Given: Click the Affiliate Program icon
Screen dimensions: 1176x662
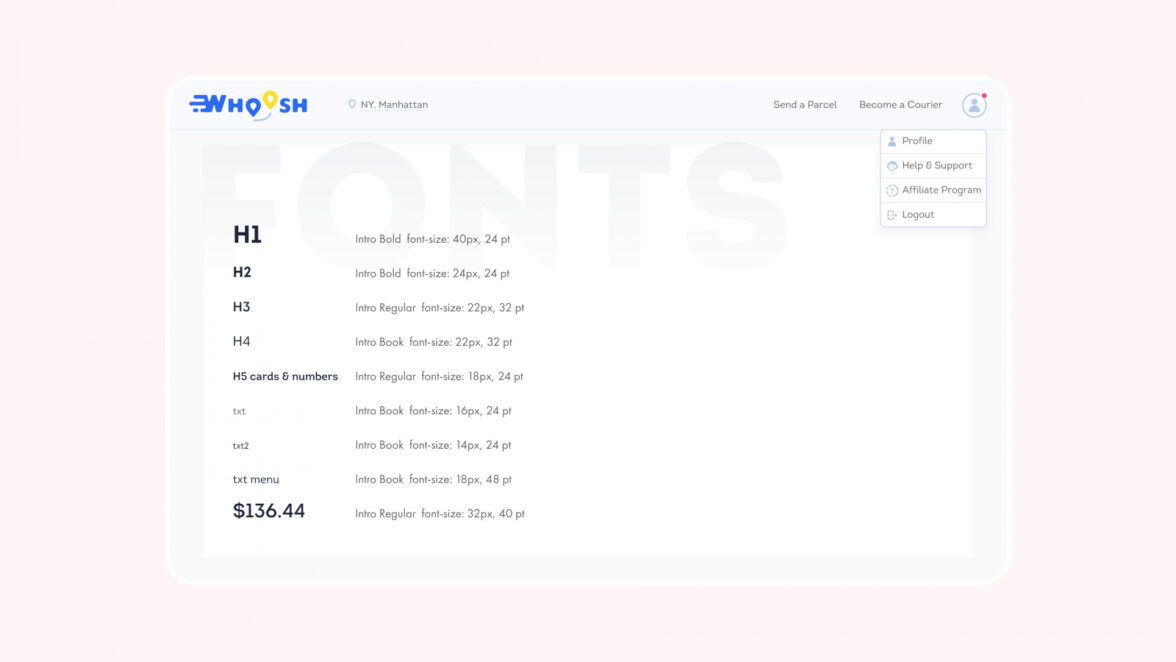Looking at the screenshot, I should click(x=892, y=190).
